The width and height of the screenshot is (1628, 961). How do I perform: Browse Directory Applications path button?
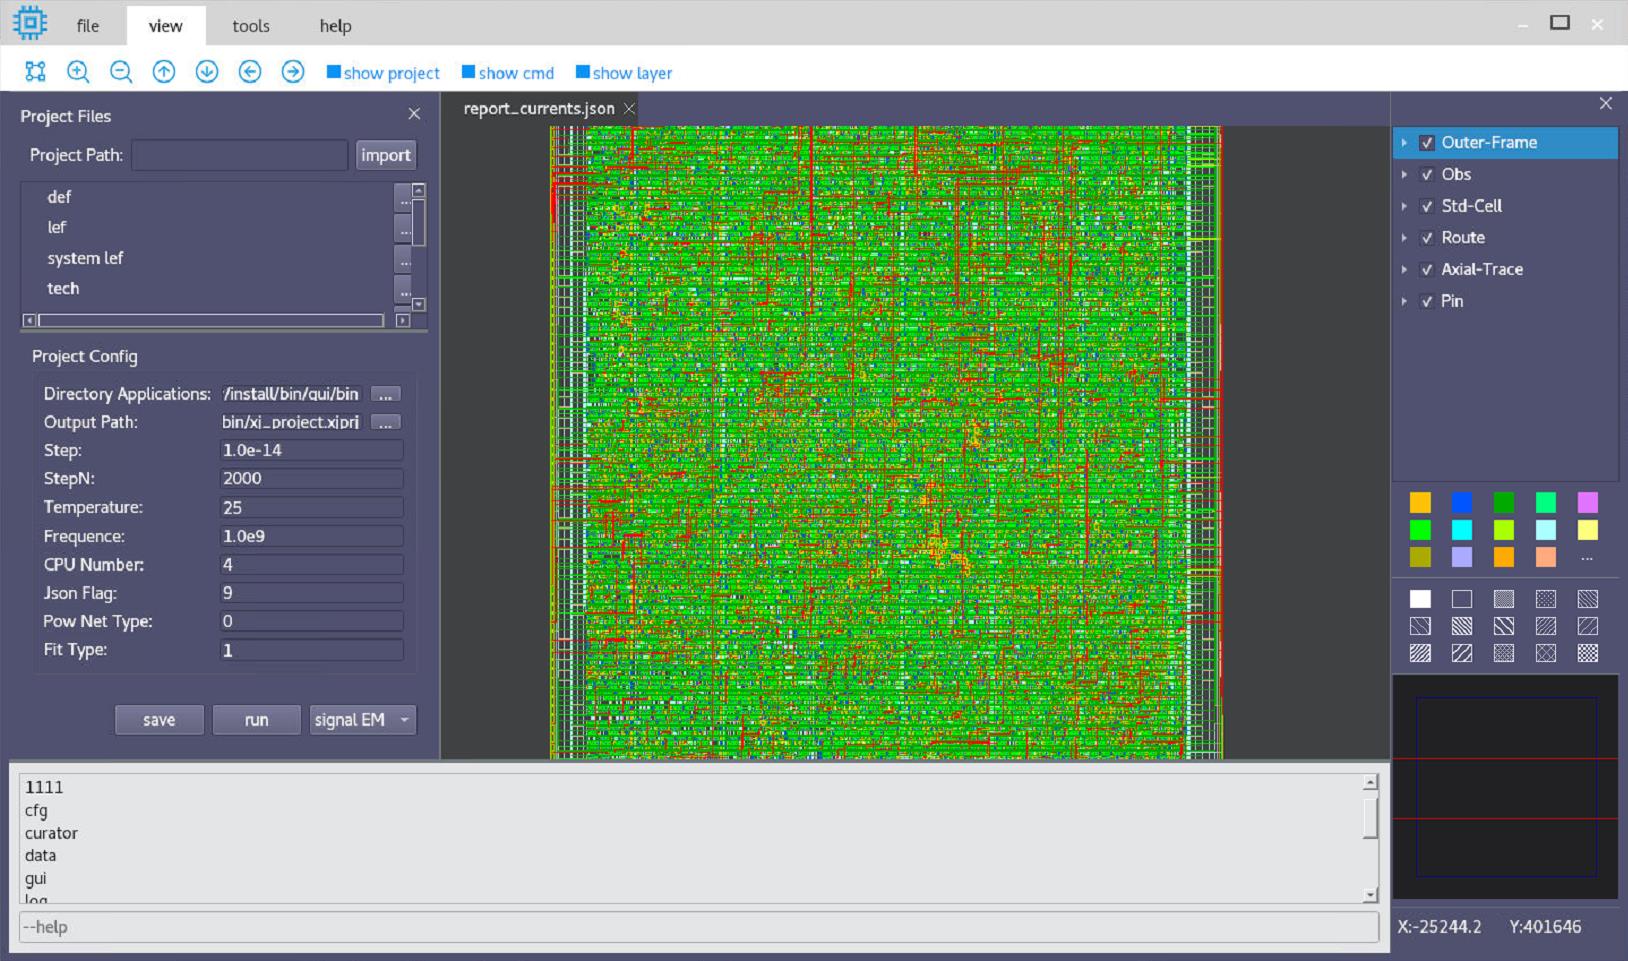coord(386,394)
